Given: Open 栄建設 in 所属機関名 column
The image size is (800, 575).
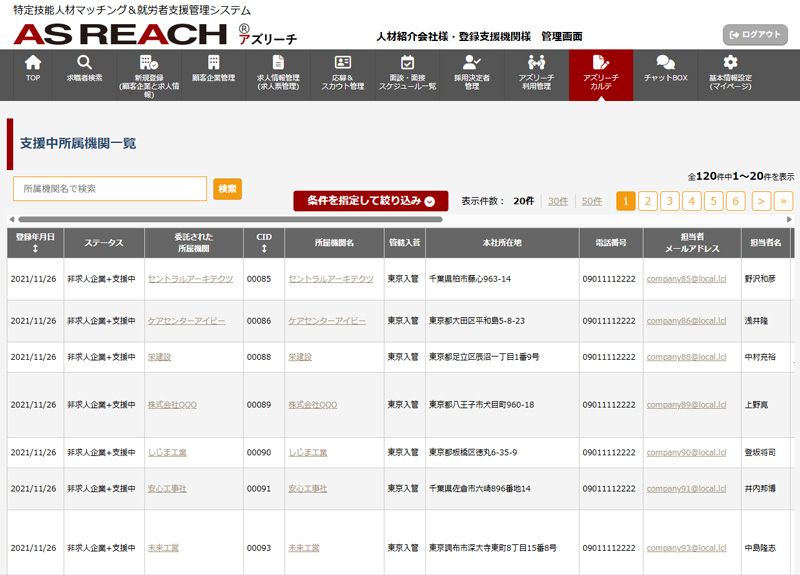Looking at the screenshot, I should [300, 357].
